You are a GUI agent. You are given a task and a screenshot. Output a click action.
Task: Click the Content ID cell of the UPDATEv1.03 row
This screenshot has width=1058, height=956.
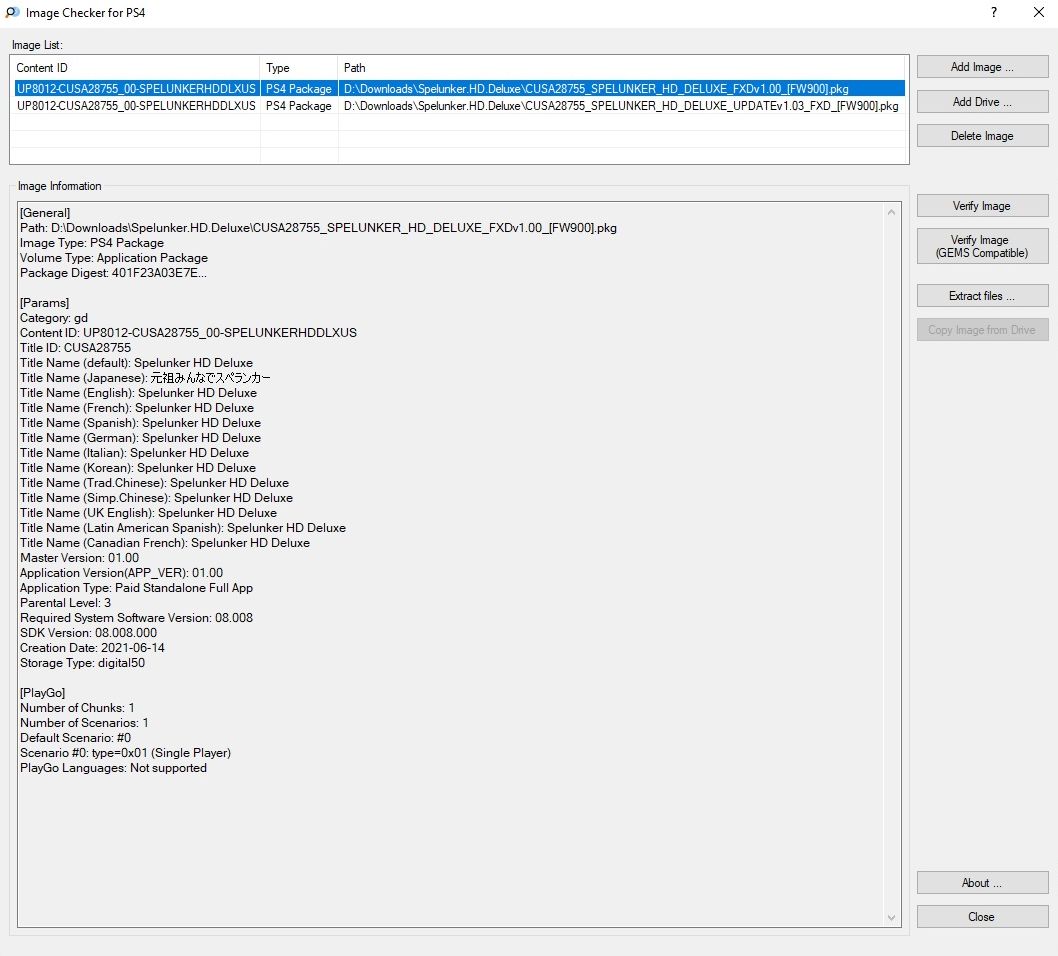pos(136,106)
